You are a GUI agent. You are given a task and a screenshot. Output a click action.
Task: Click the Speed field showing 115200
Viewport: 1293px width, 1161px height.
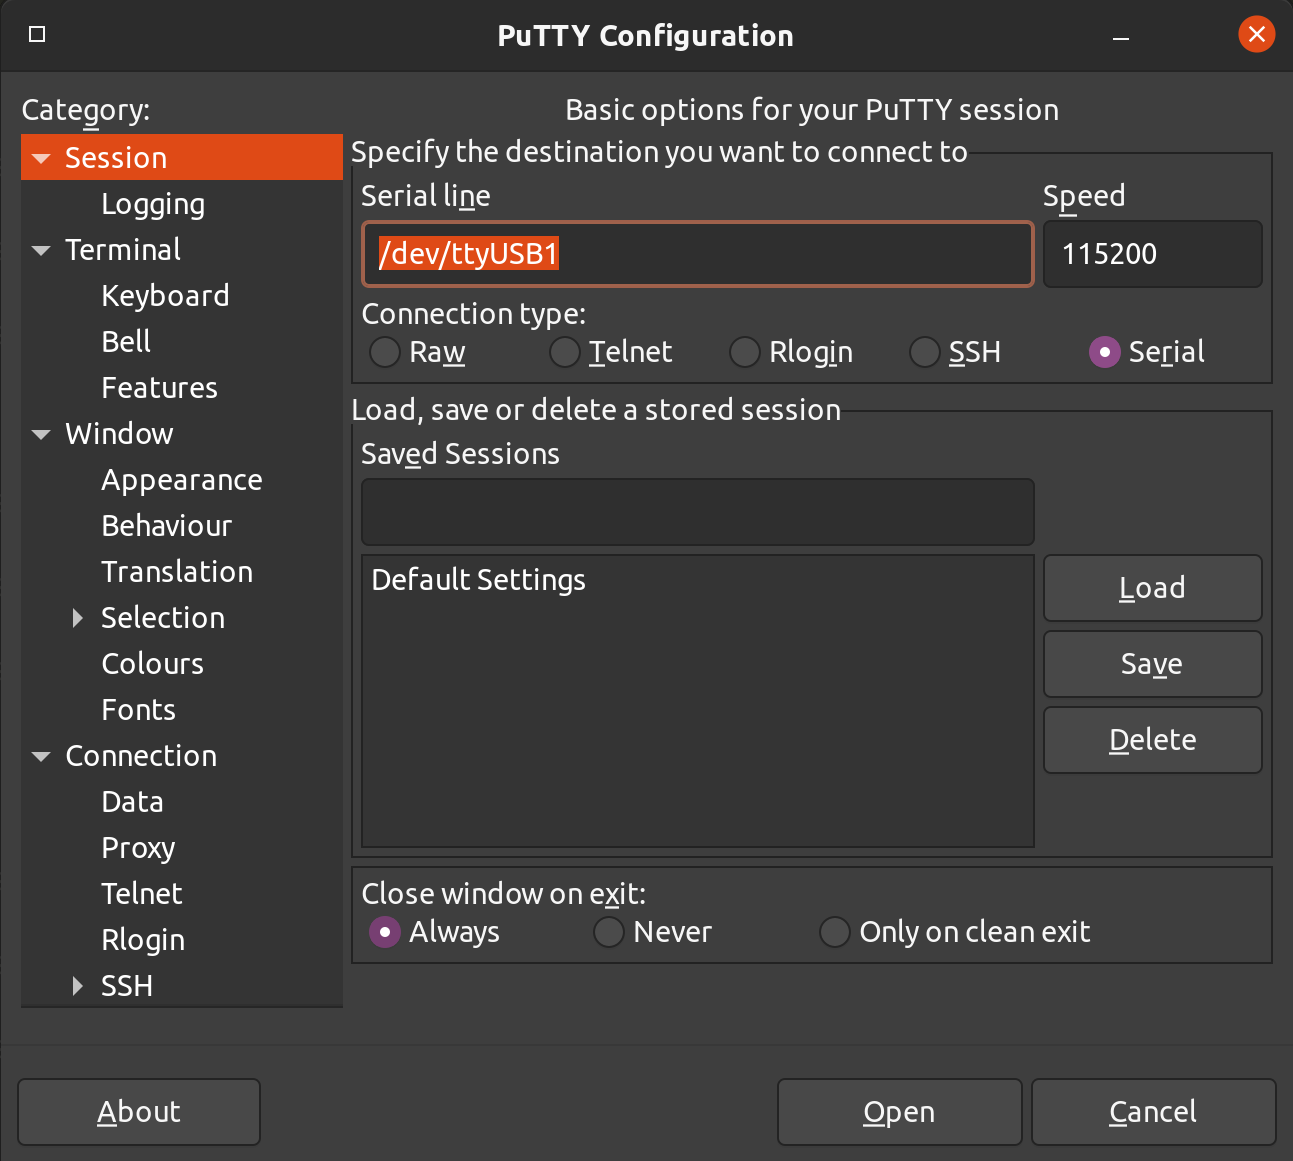tap(1152, 254)
